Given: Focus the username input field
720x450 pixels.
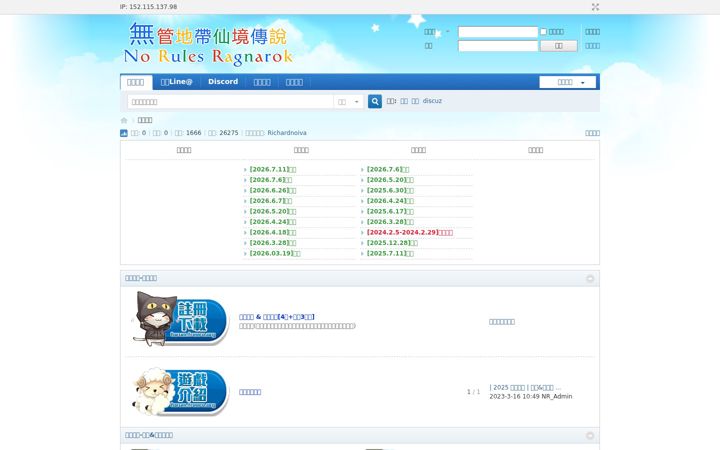Looking at the screenshot, I should tap(498, 32).
